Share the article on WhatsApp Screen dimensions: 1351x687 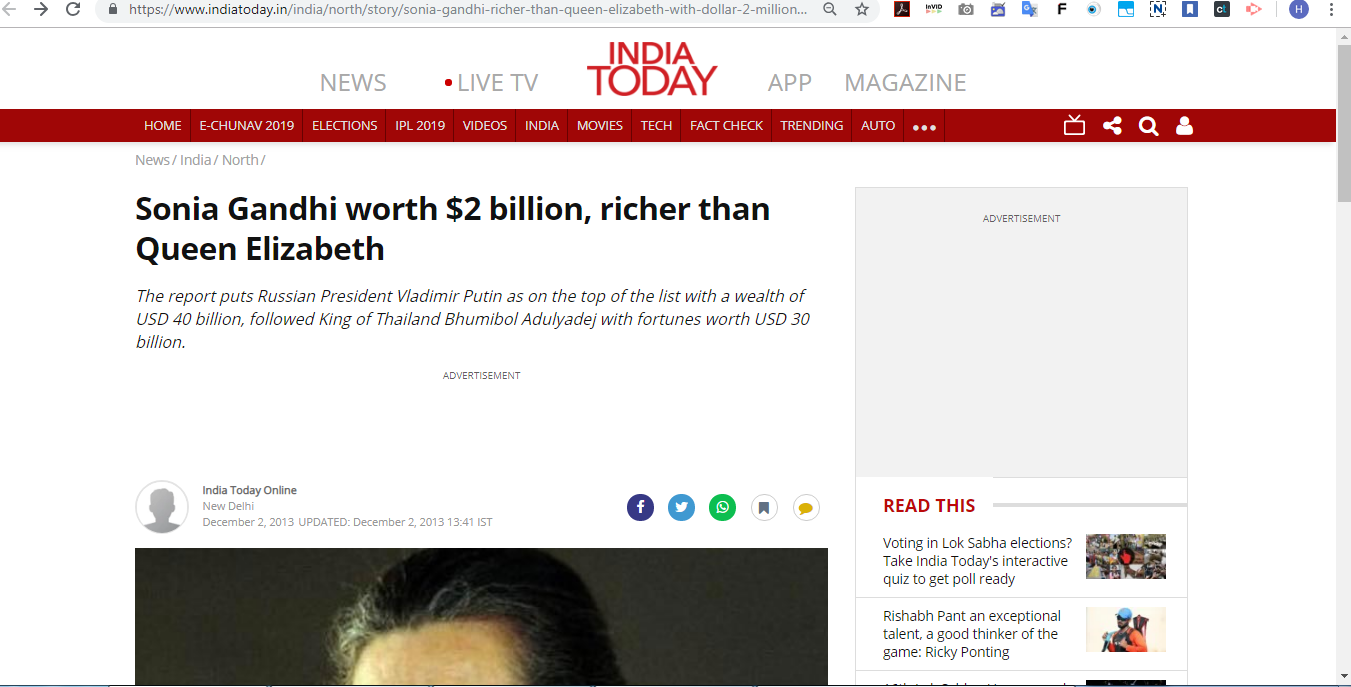coord(722,507)
